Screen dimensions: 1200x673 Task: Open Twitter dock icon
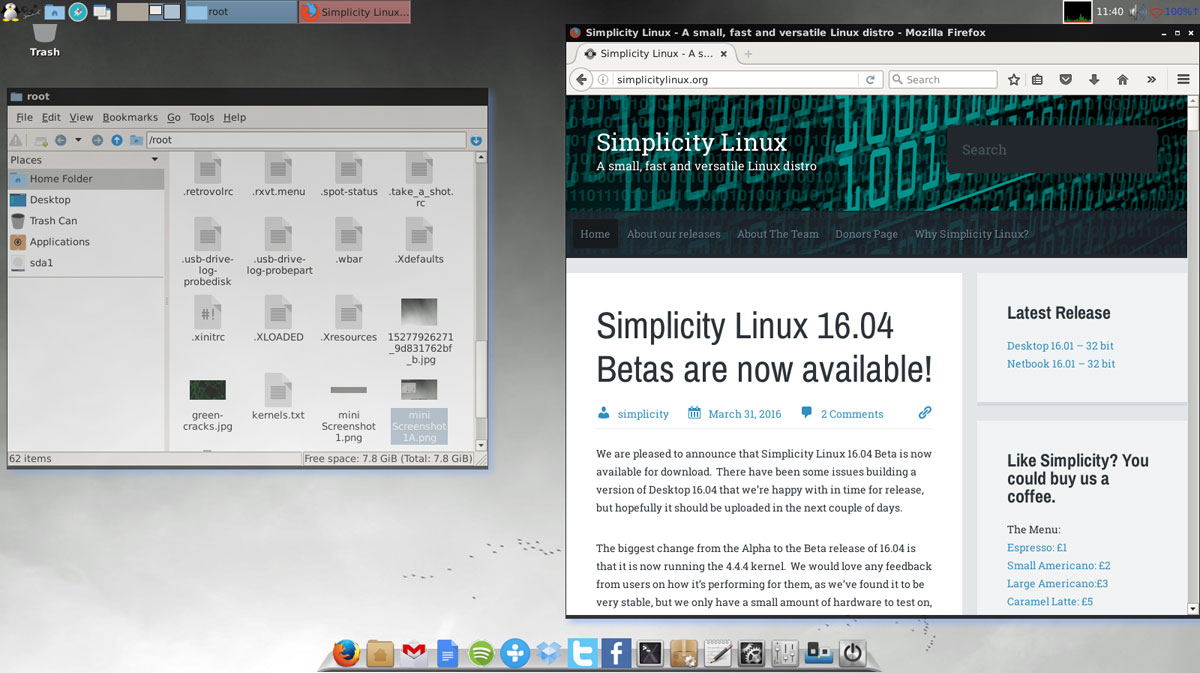coord(582,654)
